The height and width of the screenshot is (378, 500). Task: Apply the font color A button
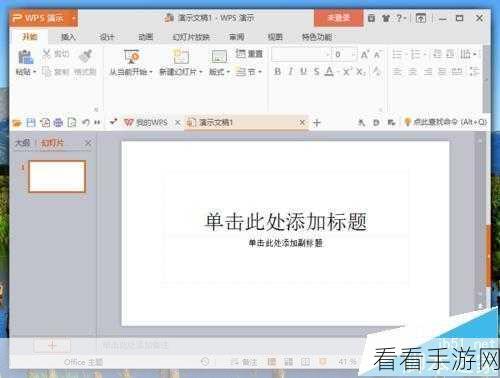[329, 71]
